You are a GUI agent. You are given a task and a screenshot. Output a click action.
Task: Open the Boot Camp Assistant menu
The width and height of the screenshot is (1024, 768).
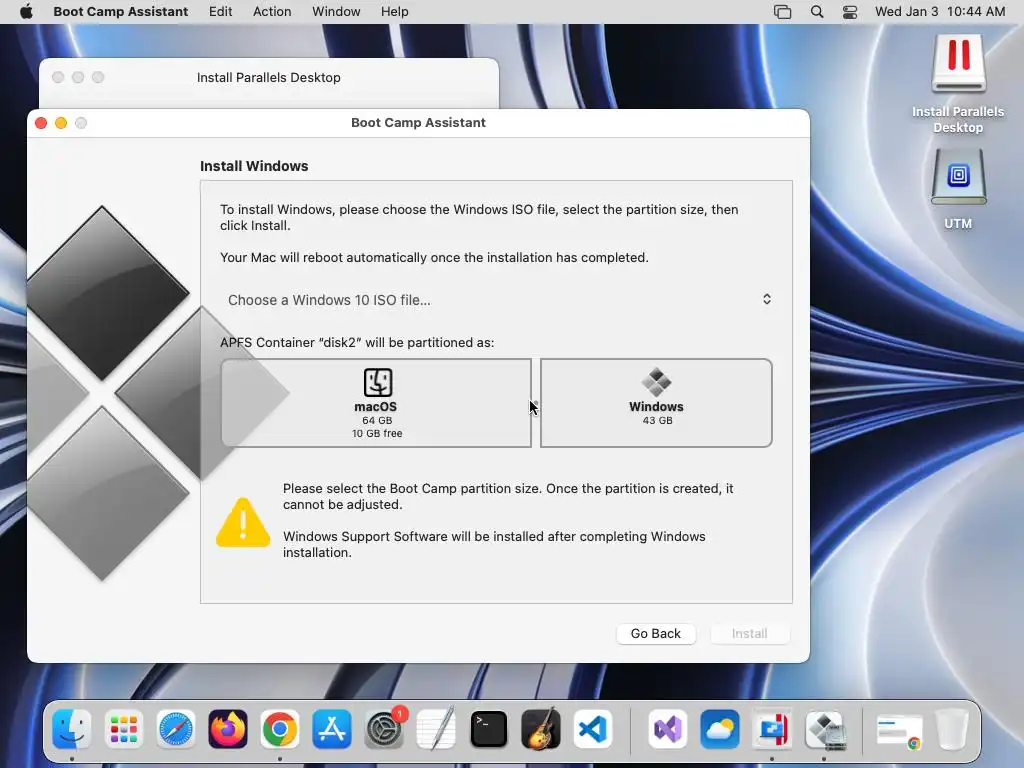click(x=120, y=12)
